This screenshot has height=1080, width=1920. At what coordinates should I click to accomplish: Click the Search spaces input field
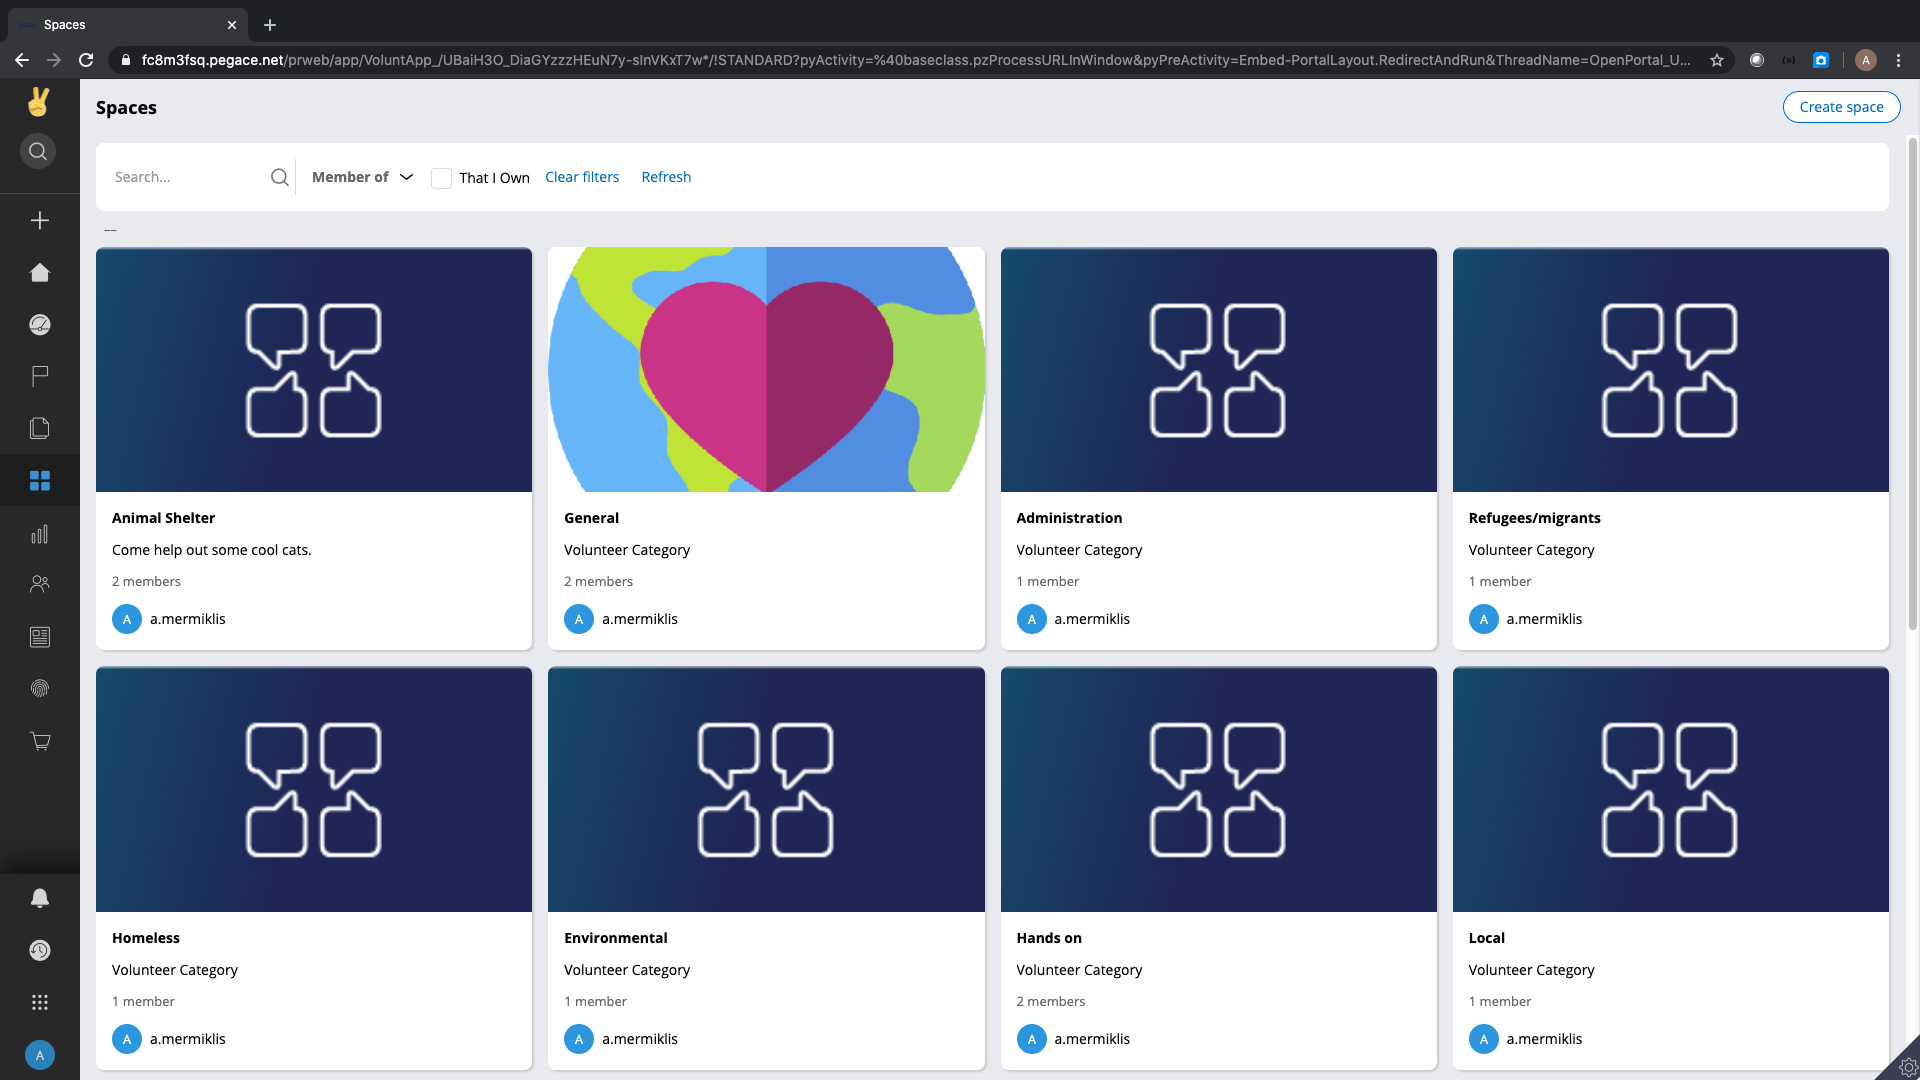(187, 177)
